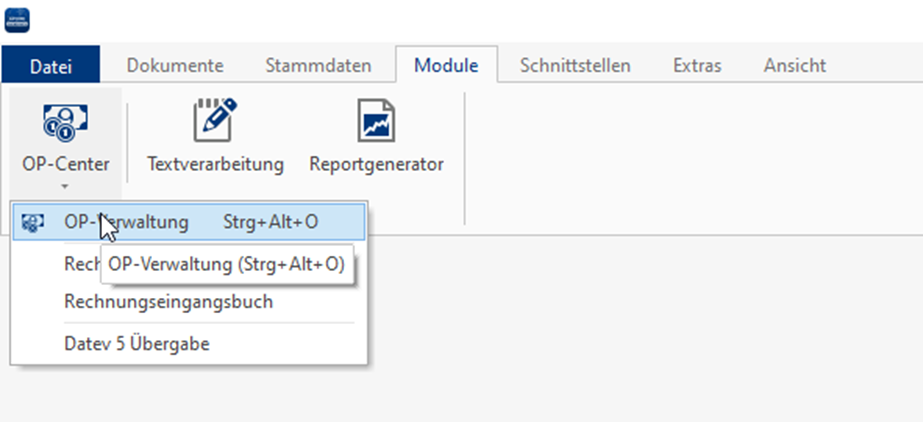Open the Schnittstellen tab

(x=575, y=66)
